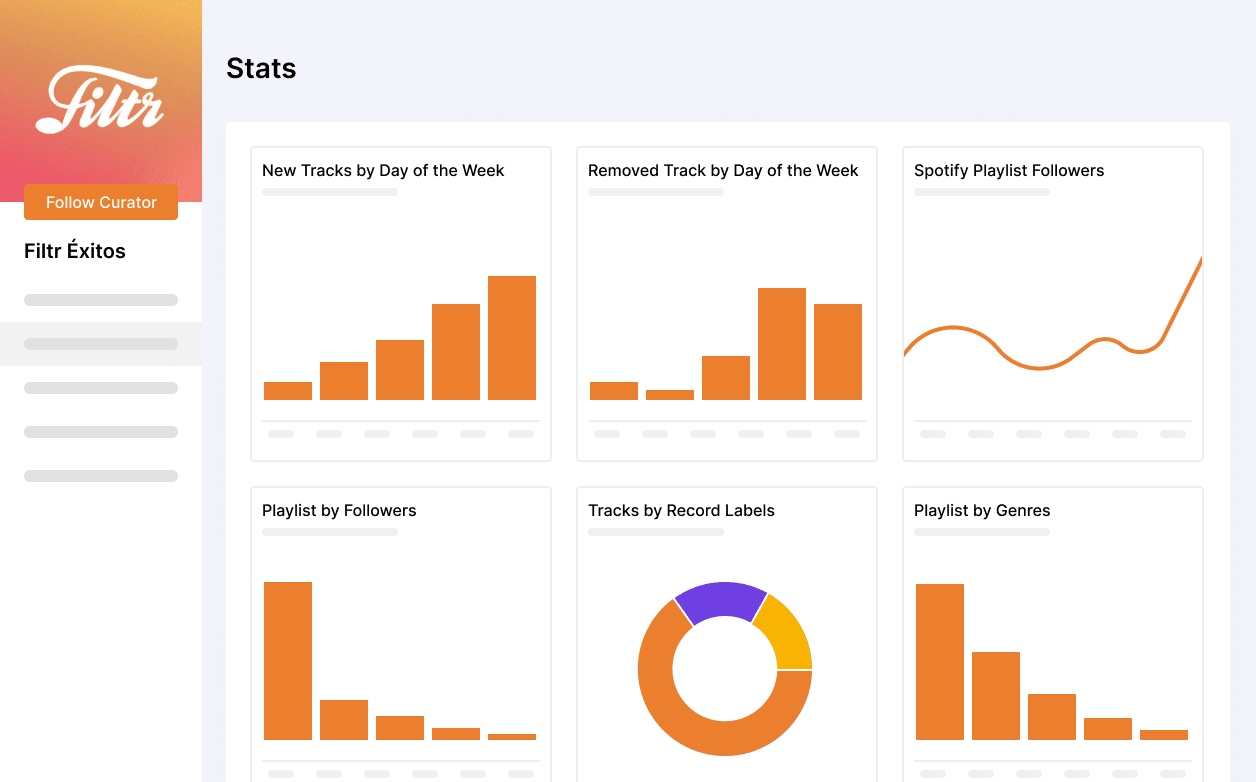1256x782 pixels.
Task: Click the shortest bar in New Tracks chart
Action: (288, 391)
